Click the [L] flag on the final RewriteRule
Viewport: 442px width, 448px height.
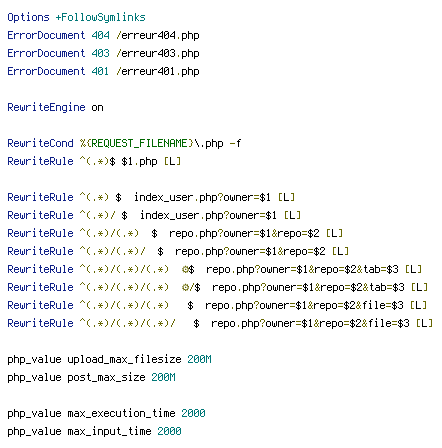click(424, 323)
